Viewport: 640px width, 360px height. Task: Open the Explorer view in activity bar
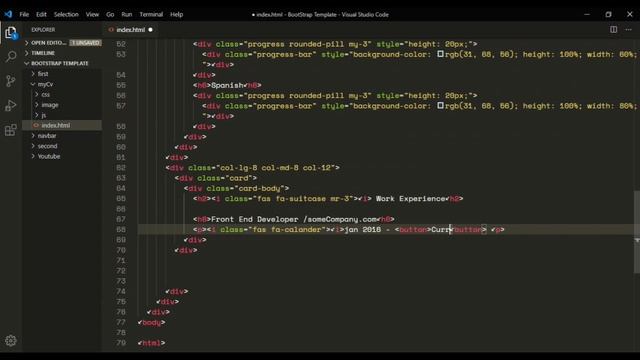(x=11, y=33)
